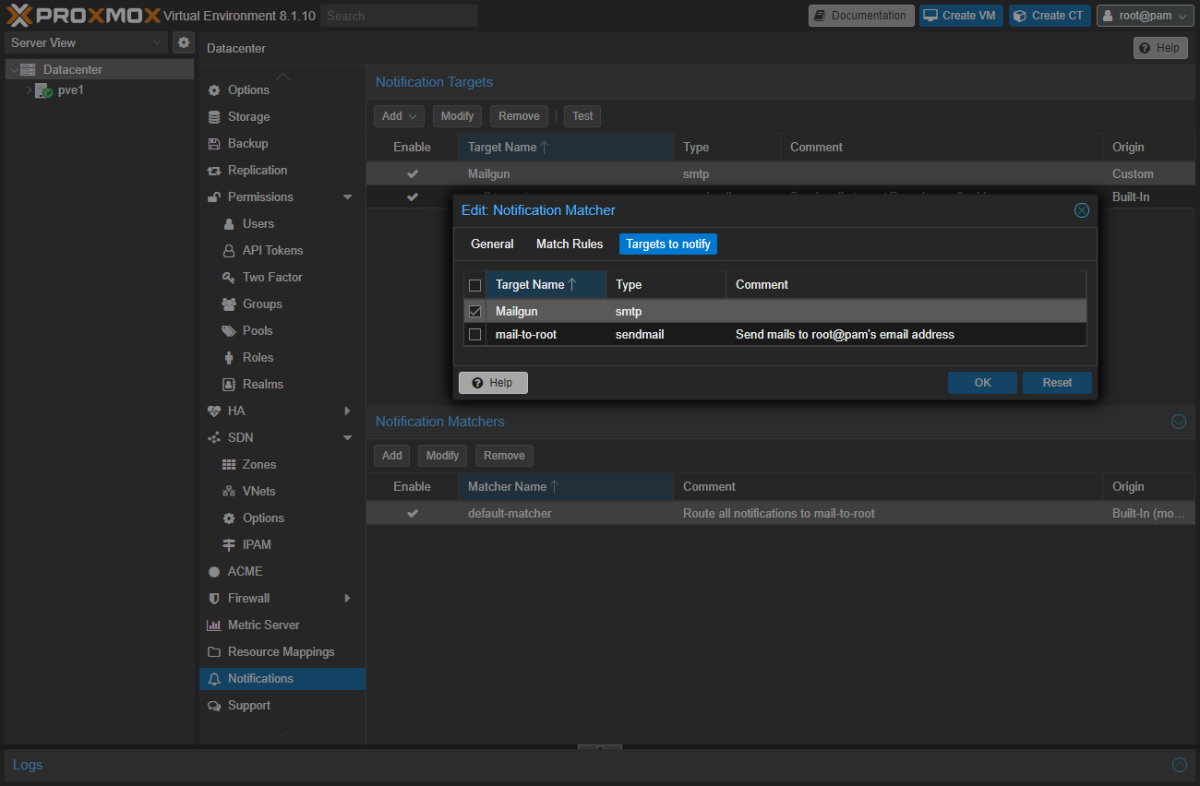Viewport: 1200px width, 786px height.
Task: Switch to the Match Rules tab
Action: 569,244
